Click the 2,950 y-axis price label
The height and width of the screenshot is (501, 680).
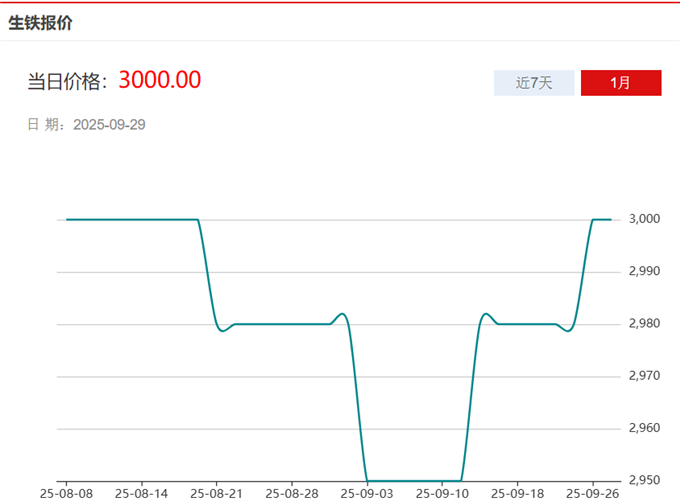tap(643, 480)
